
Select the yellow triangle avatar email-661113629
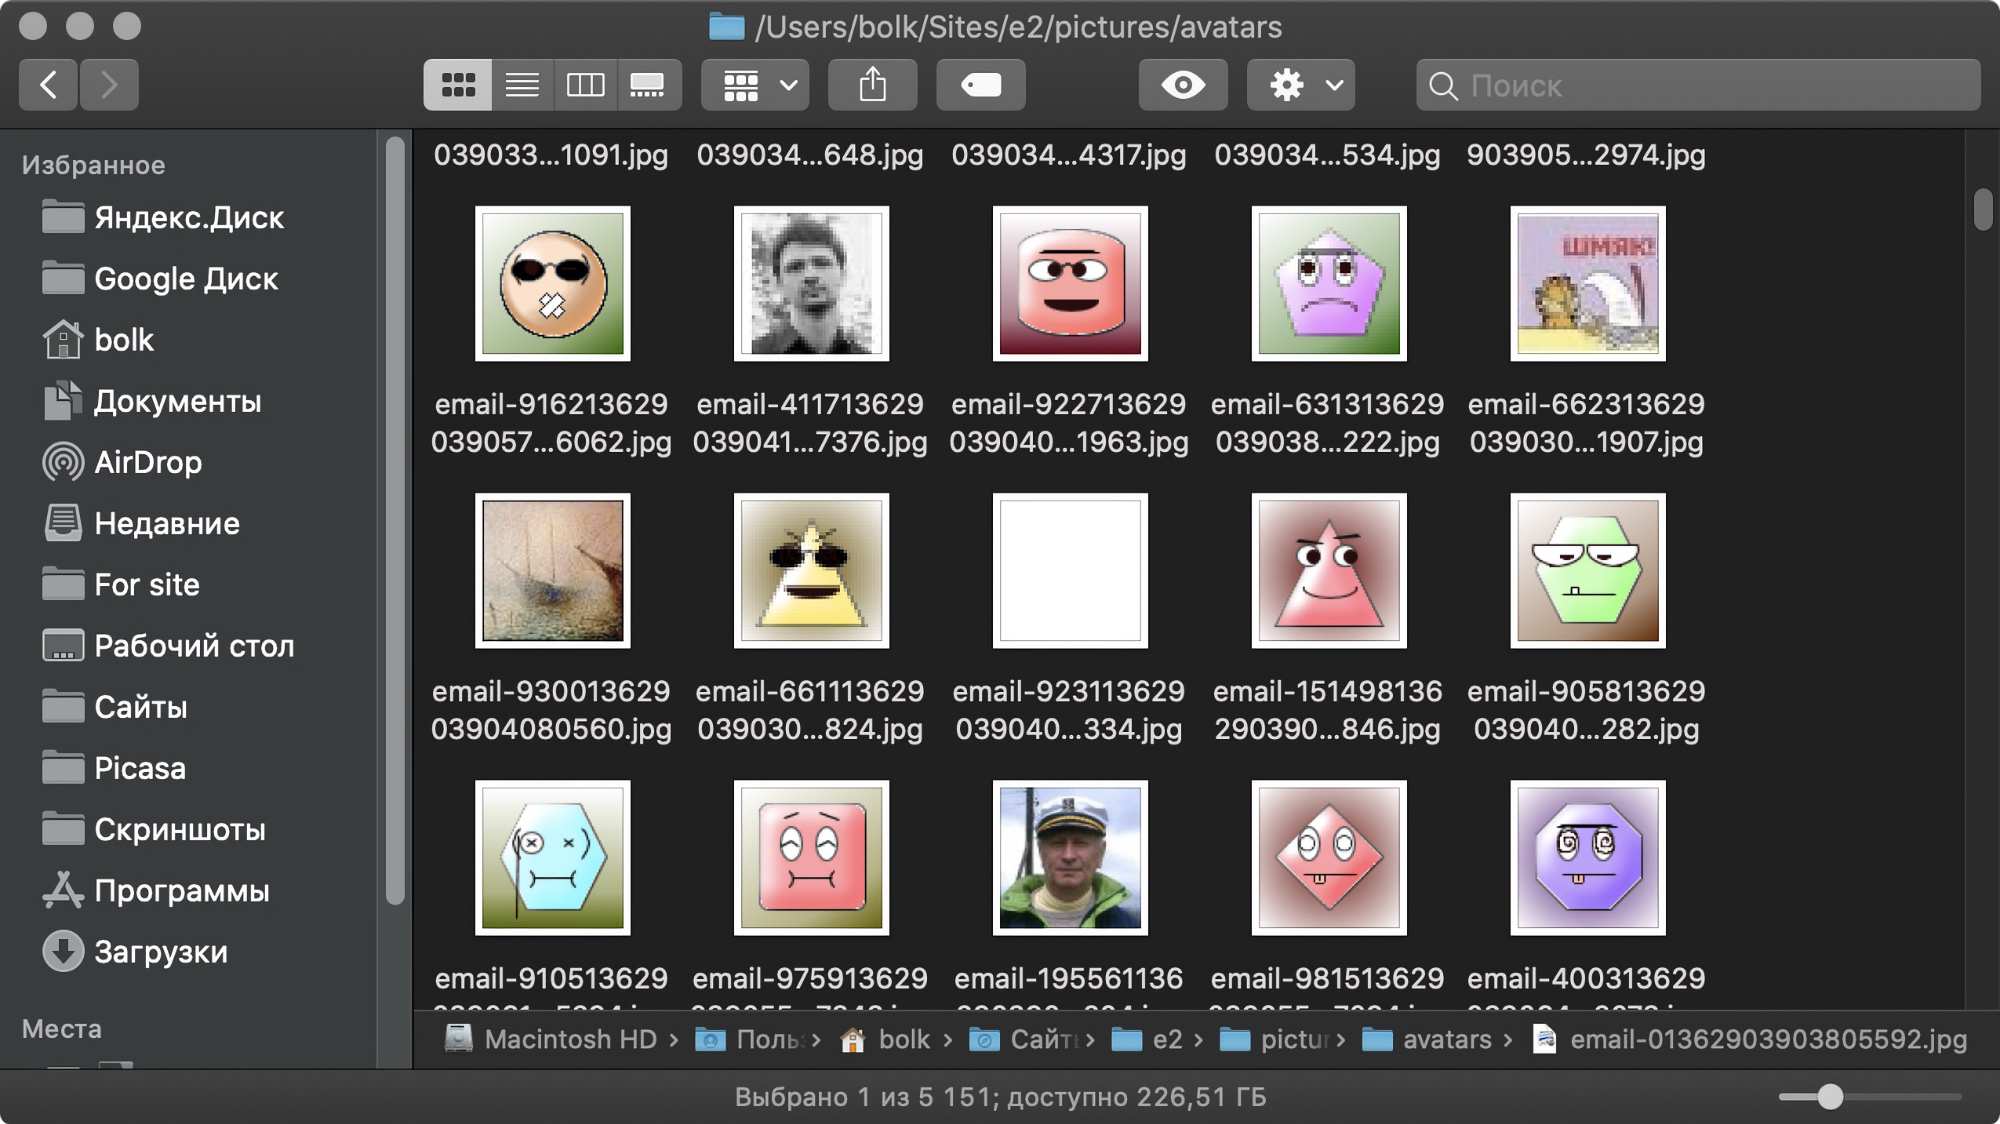coord(811,571)
